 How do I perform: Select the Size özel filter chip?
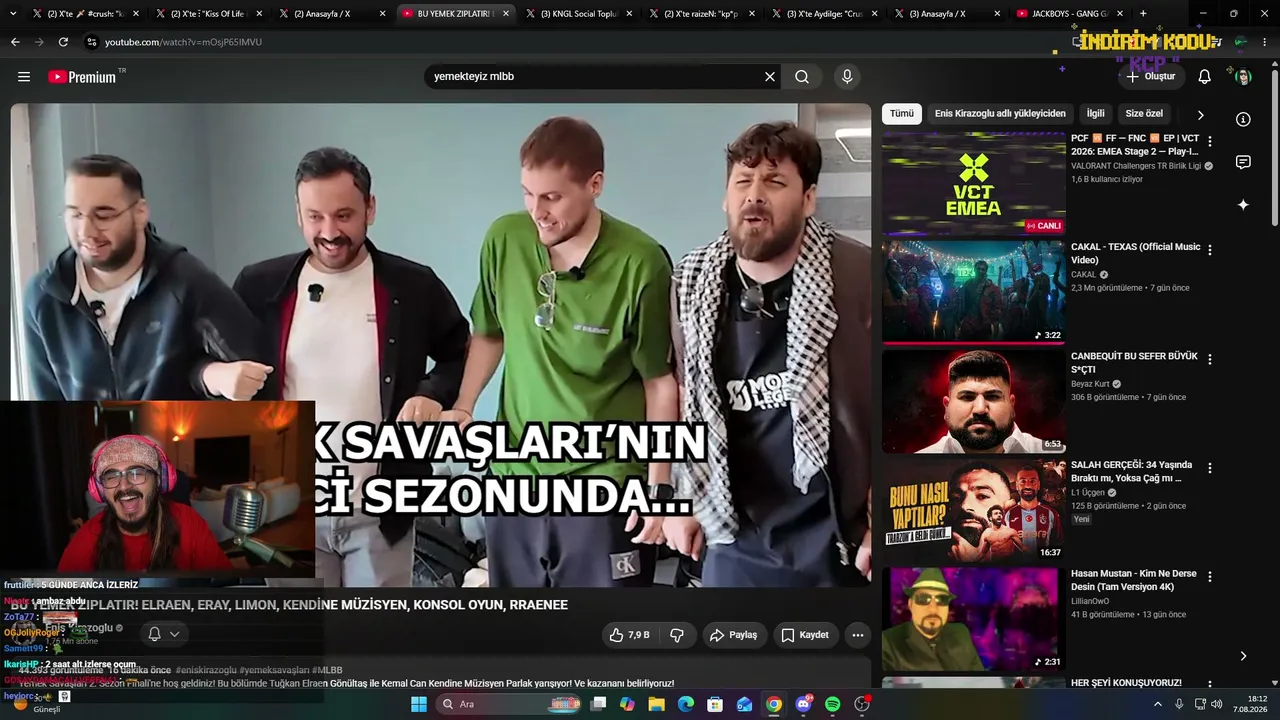pyautogui.click(x=1144, y=114)
